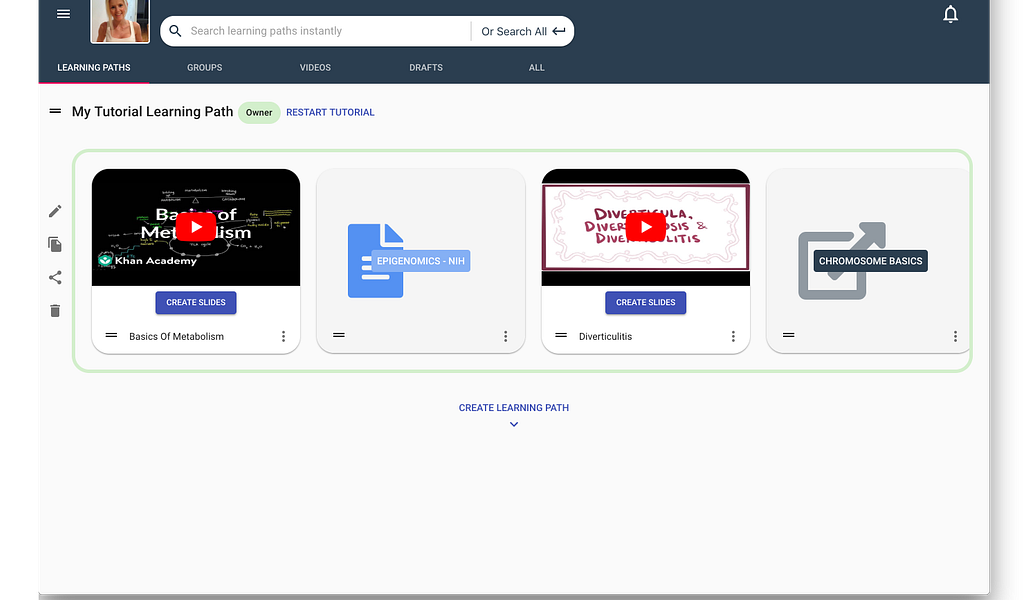Click My Tutorial Learning Path title
Screen dimensions: 1028x600
[152, 111]
